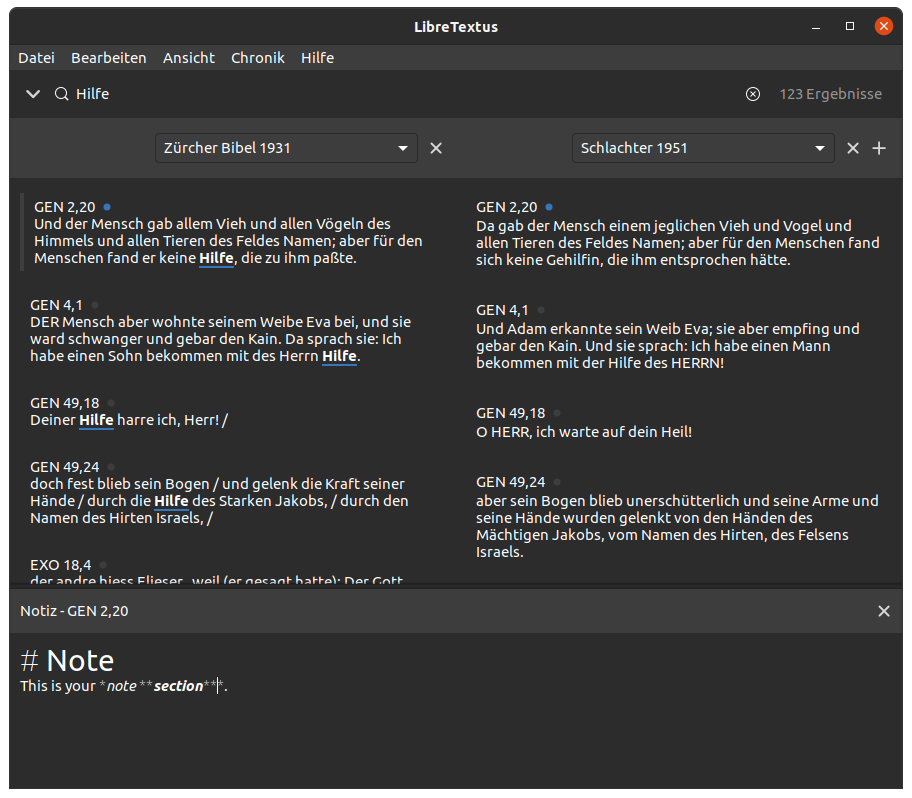Clear the search with the circled X icon
The height and width of the screenshot is (798, 912).
[752, 93]
